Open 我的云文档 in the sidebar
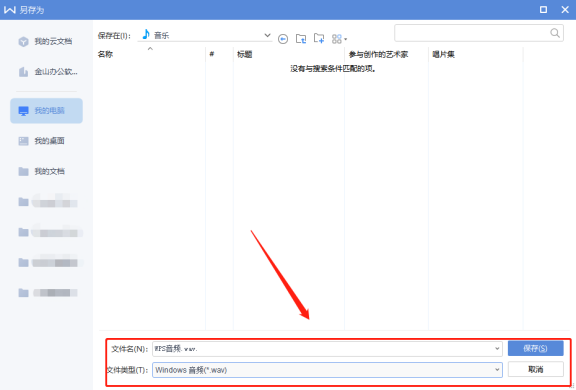 pyautogui.click(x=46, y=41)
